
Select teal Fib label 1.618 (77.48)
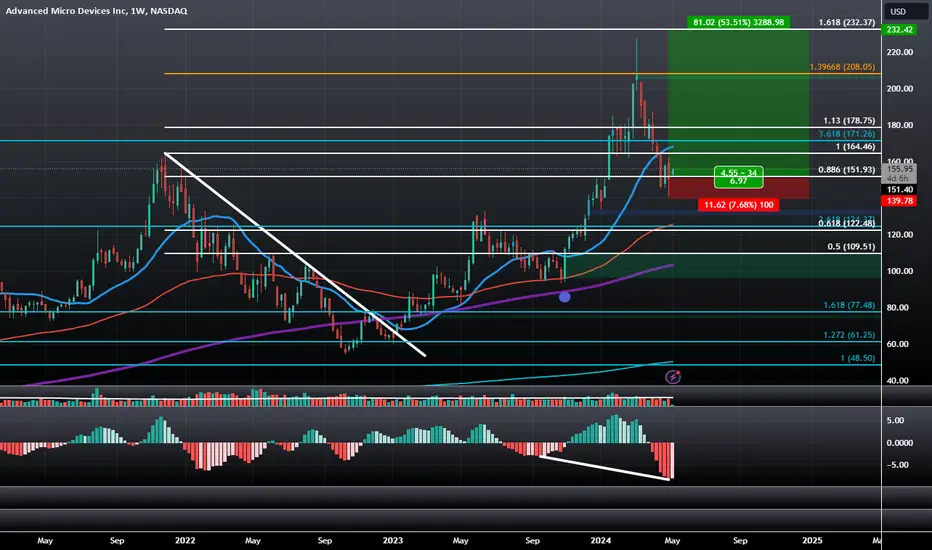pos(849,306)
